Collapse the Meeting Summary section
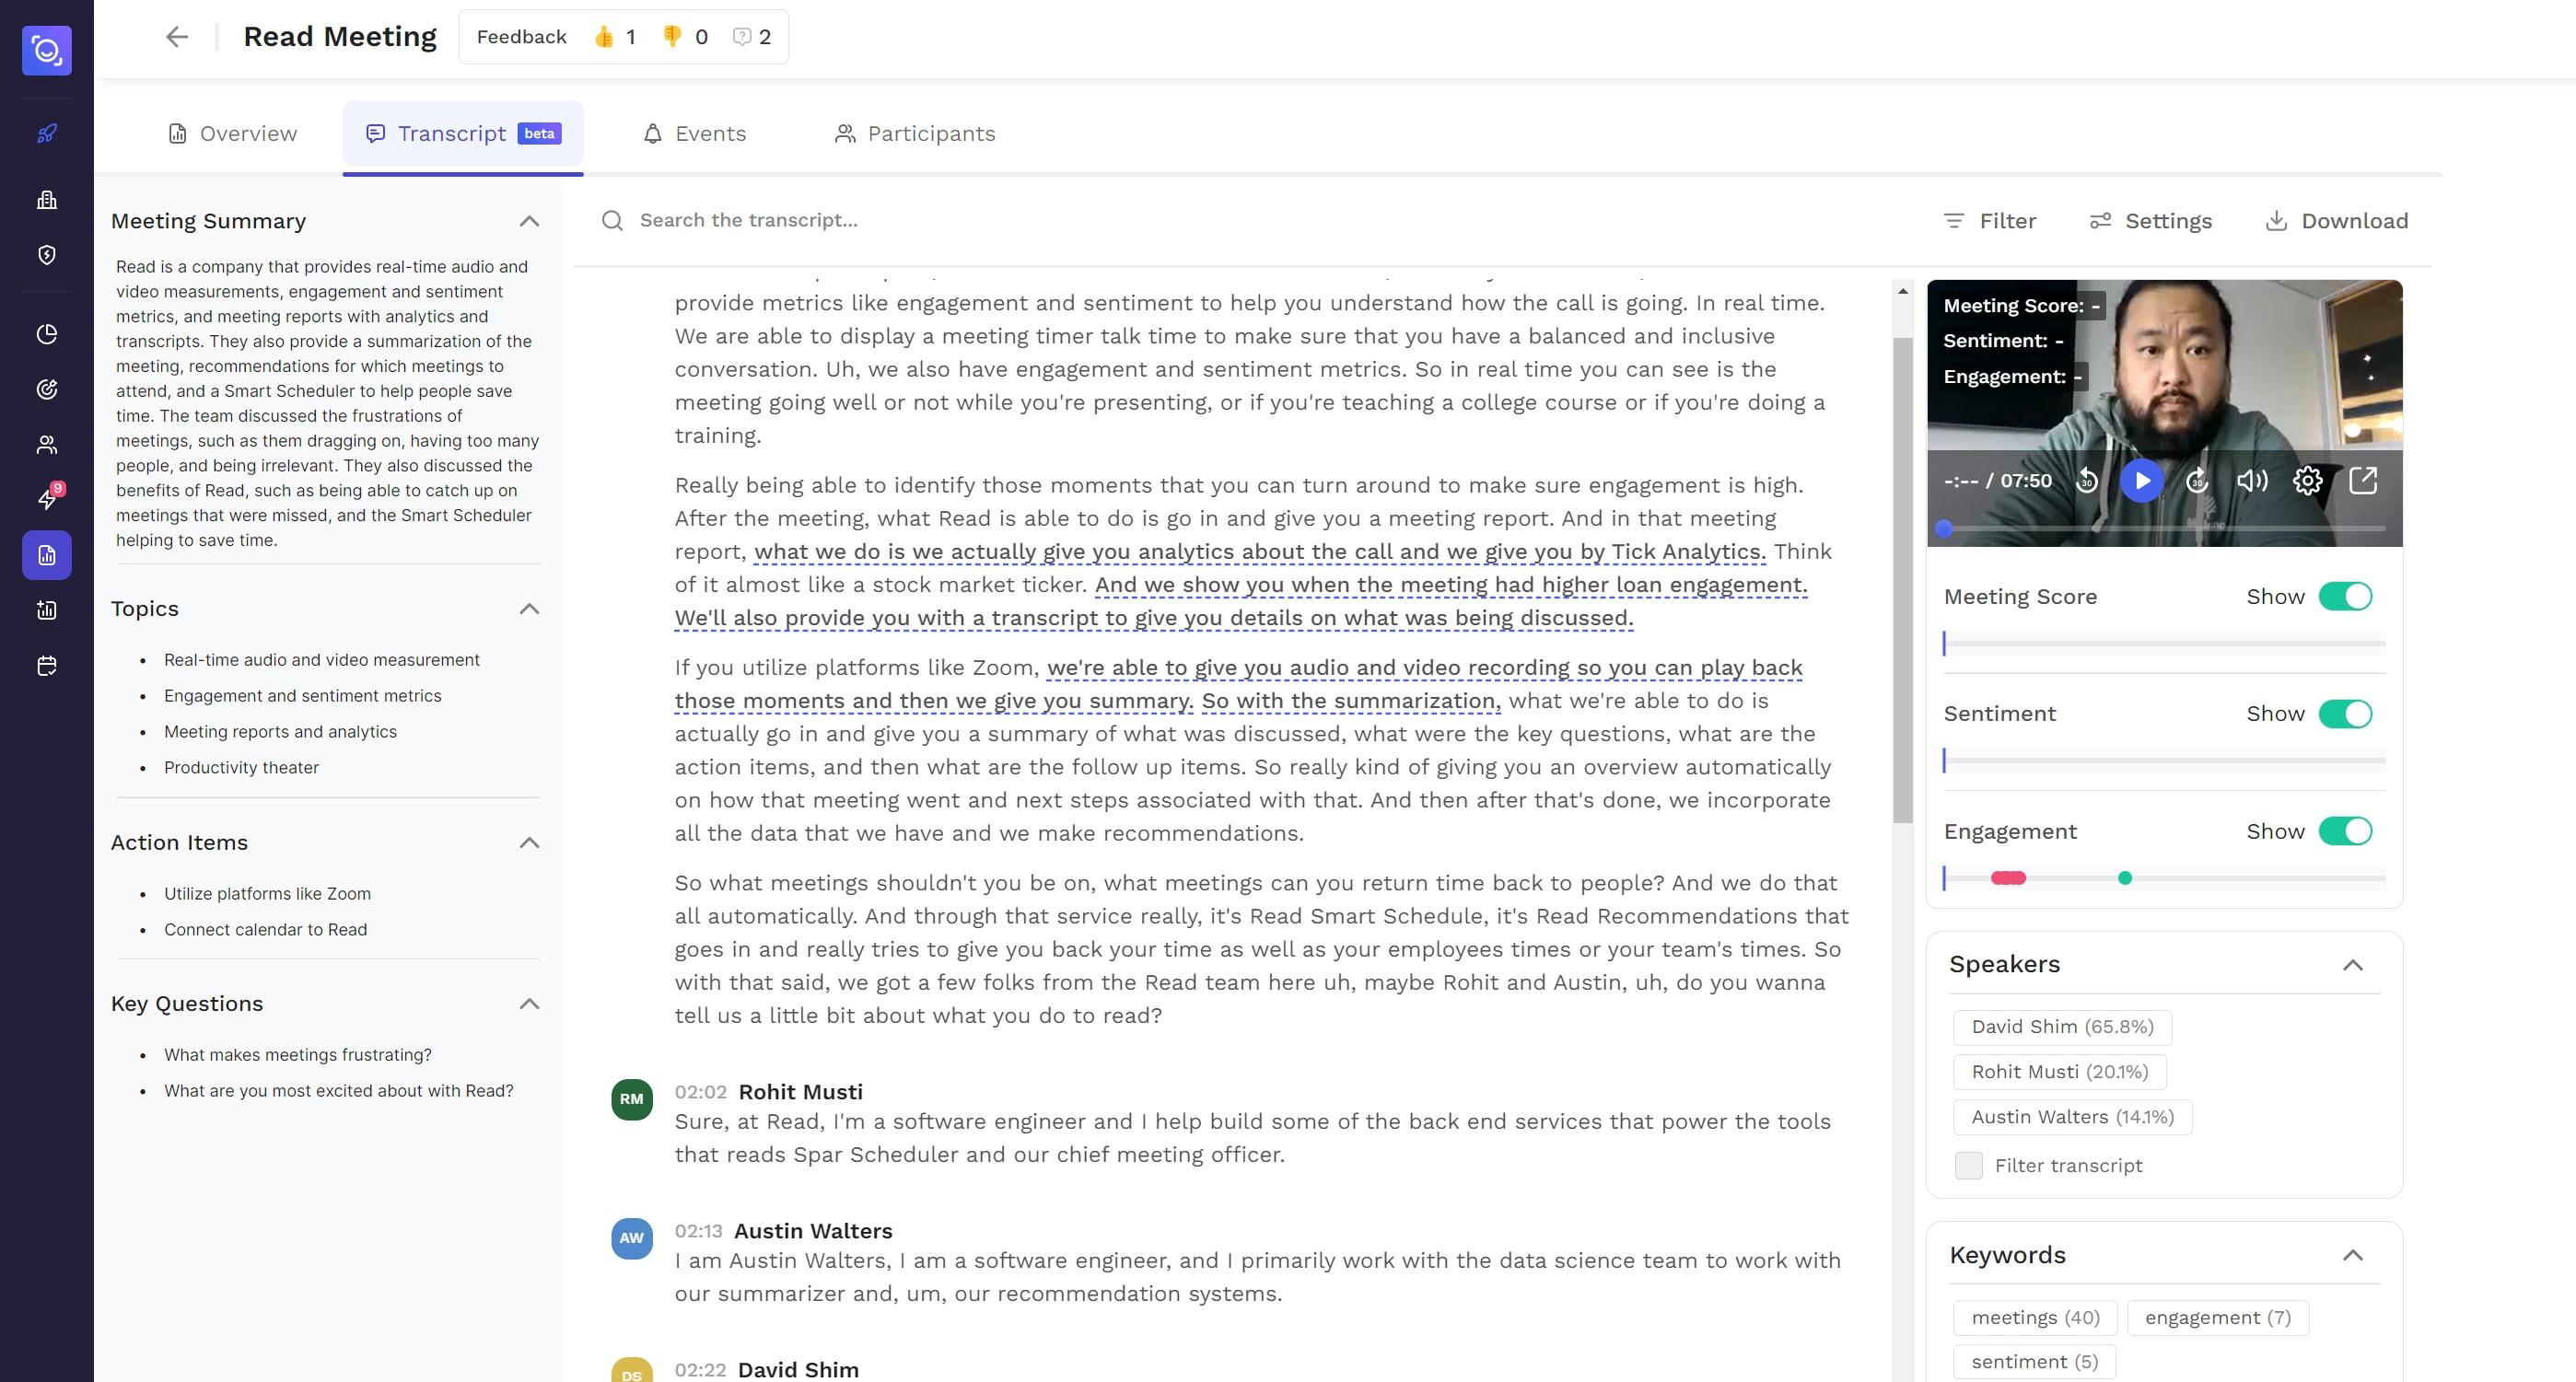Image resolution: width=2576 pixels, height=1382 pixels. 530,221
